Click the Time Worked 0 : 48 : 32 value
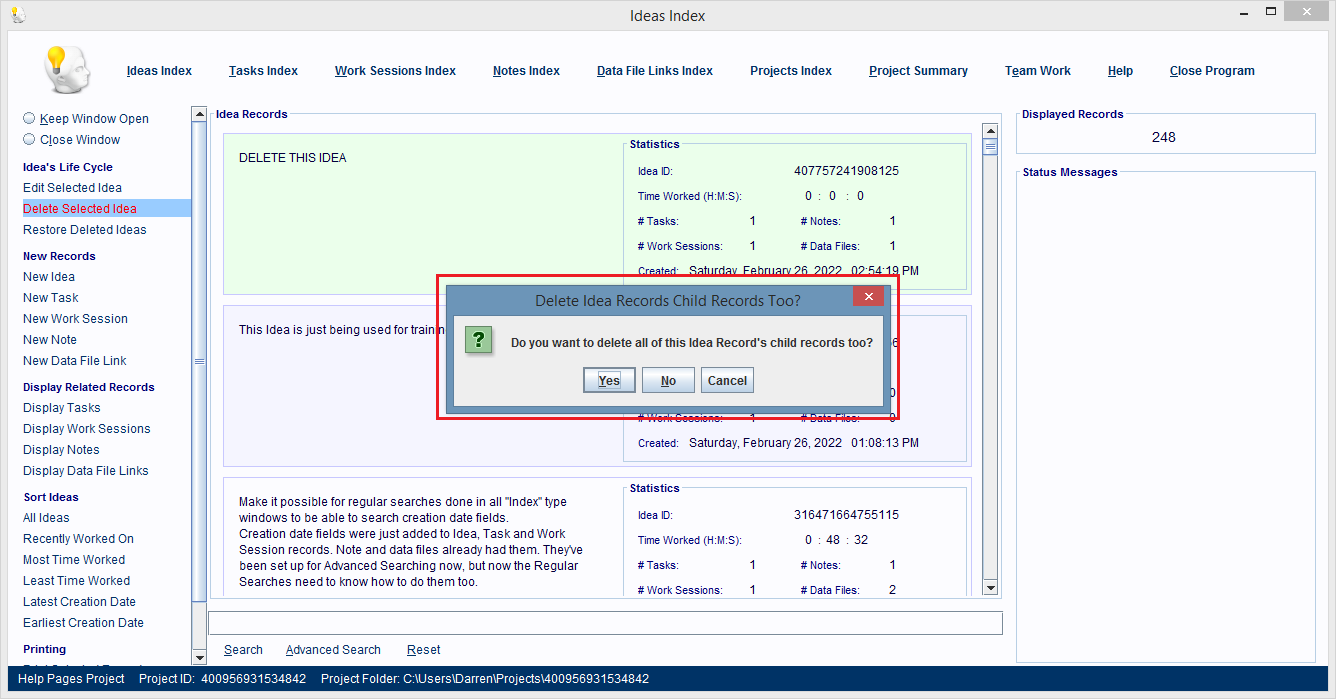The height and width of the screenshot is (699, 1336). (837, 540)
